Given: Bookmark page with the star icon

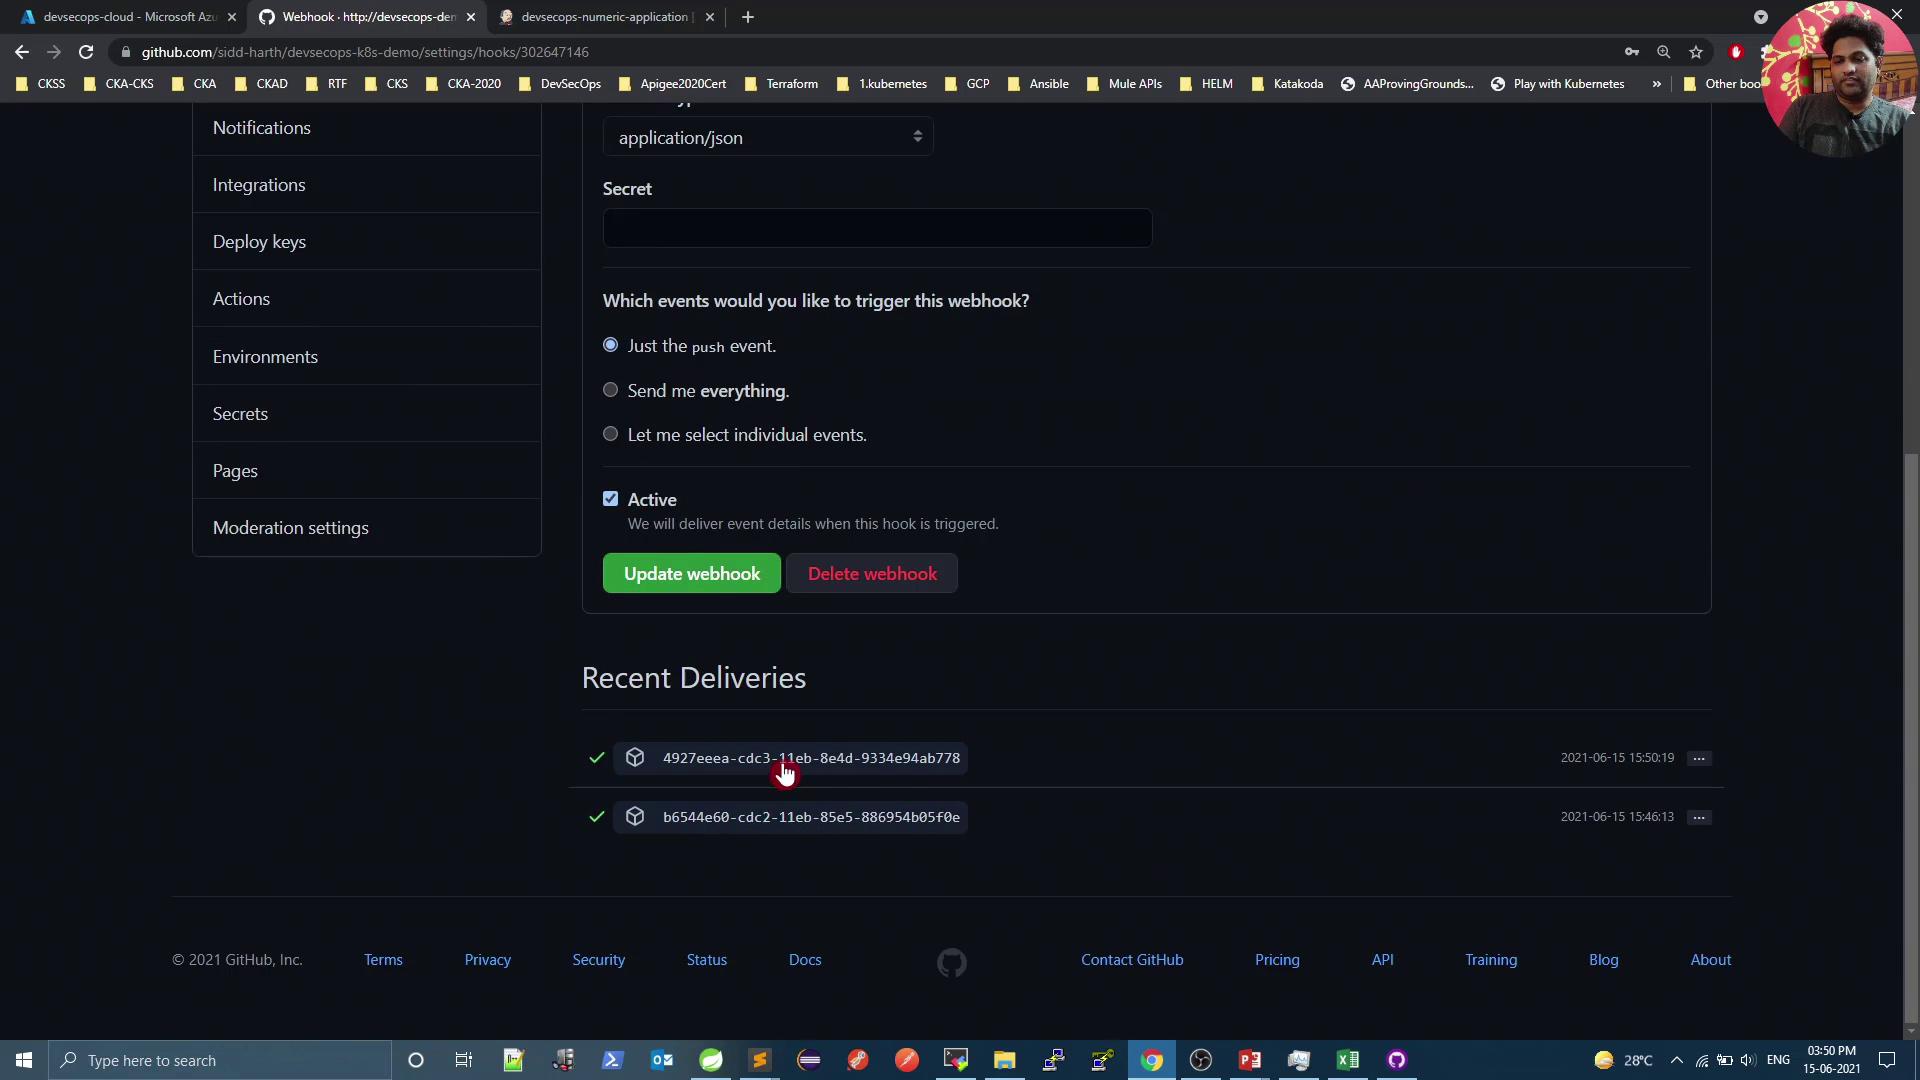Looking at the screenshot, I should 1696,52.
